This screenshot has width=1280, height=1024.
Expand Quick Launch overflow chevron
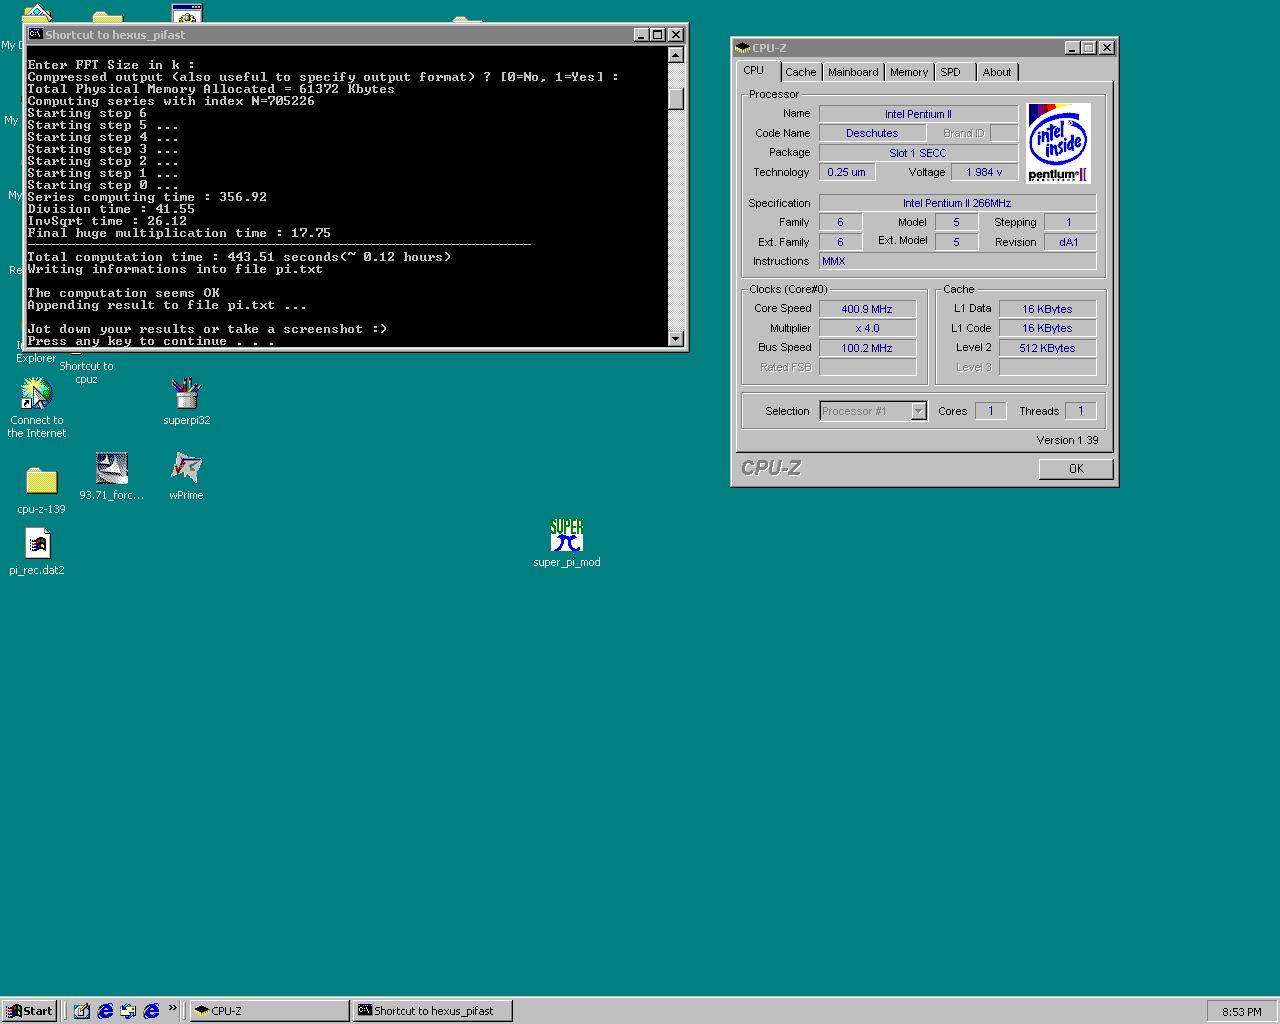[x=172, y=1008]
